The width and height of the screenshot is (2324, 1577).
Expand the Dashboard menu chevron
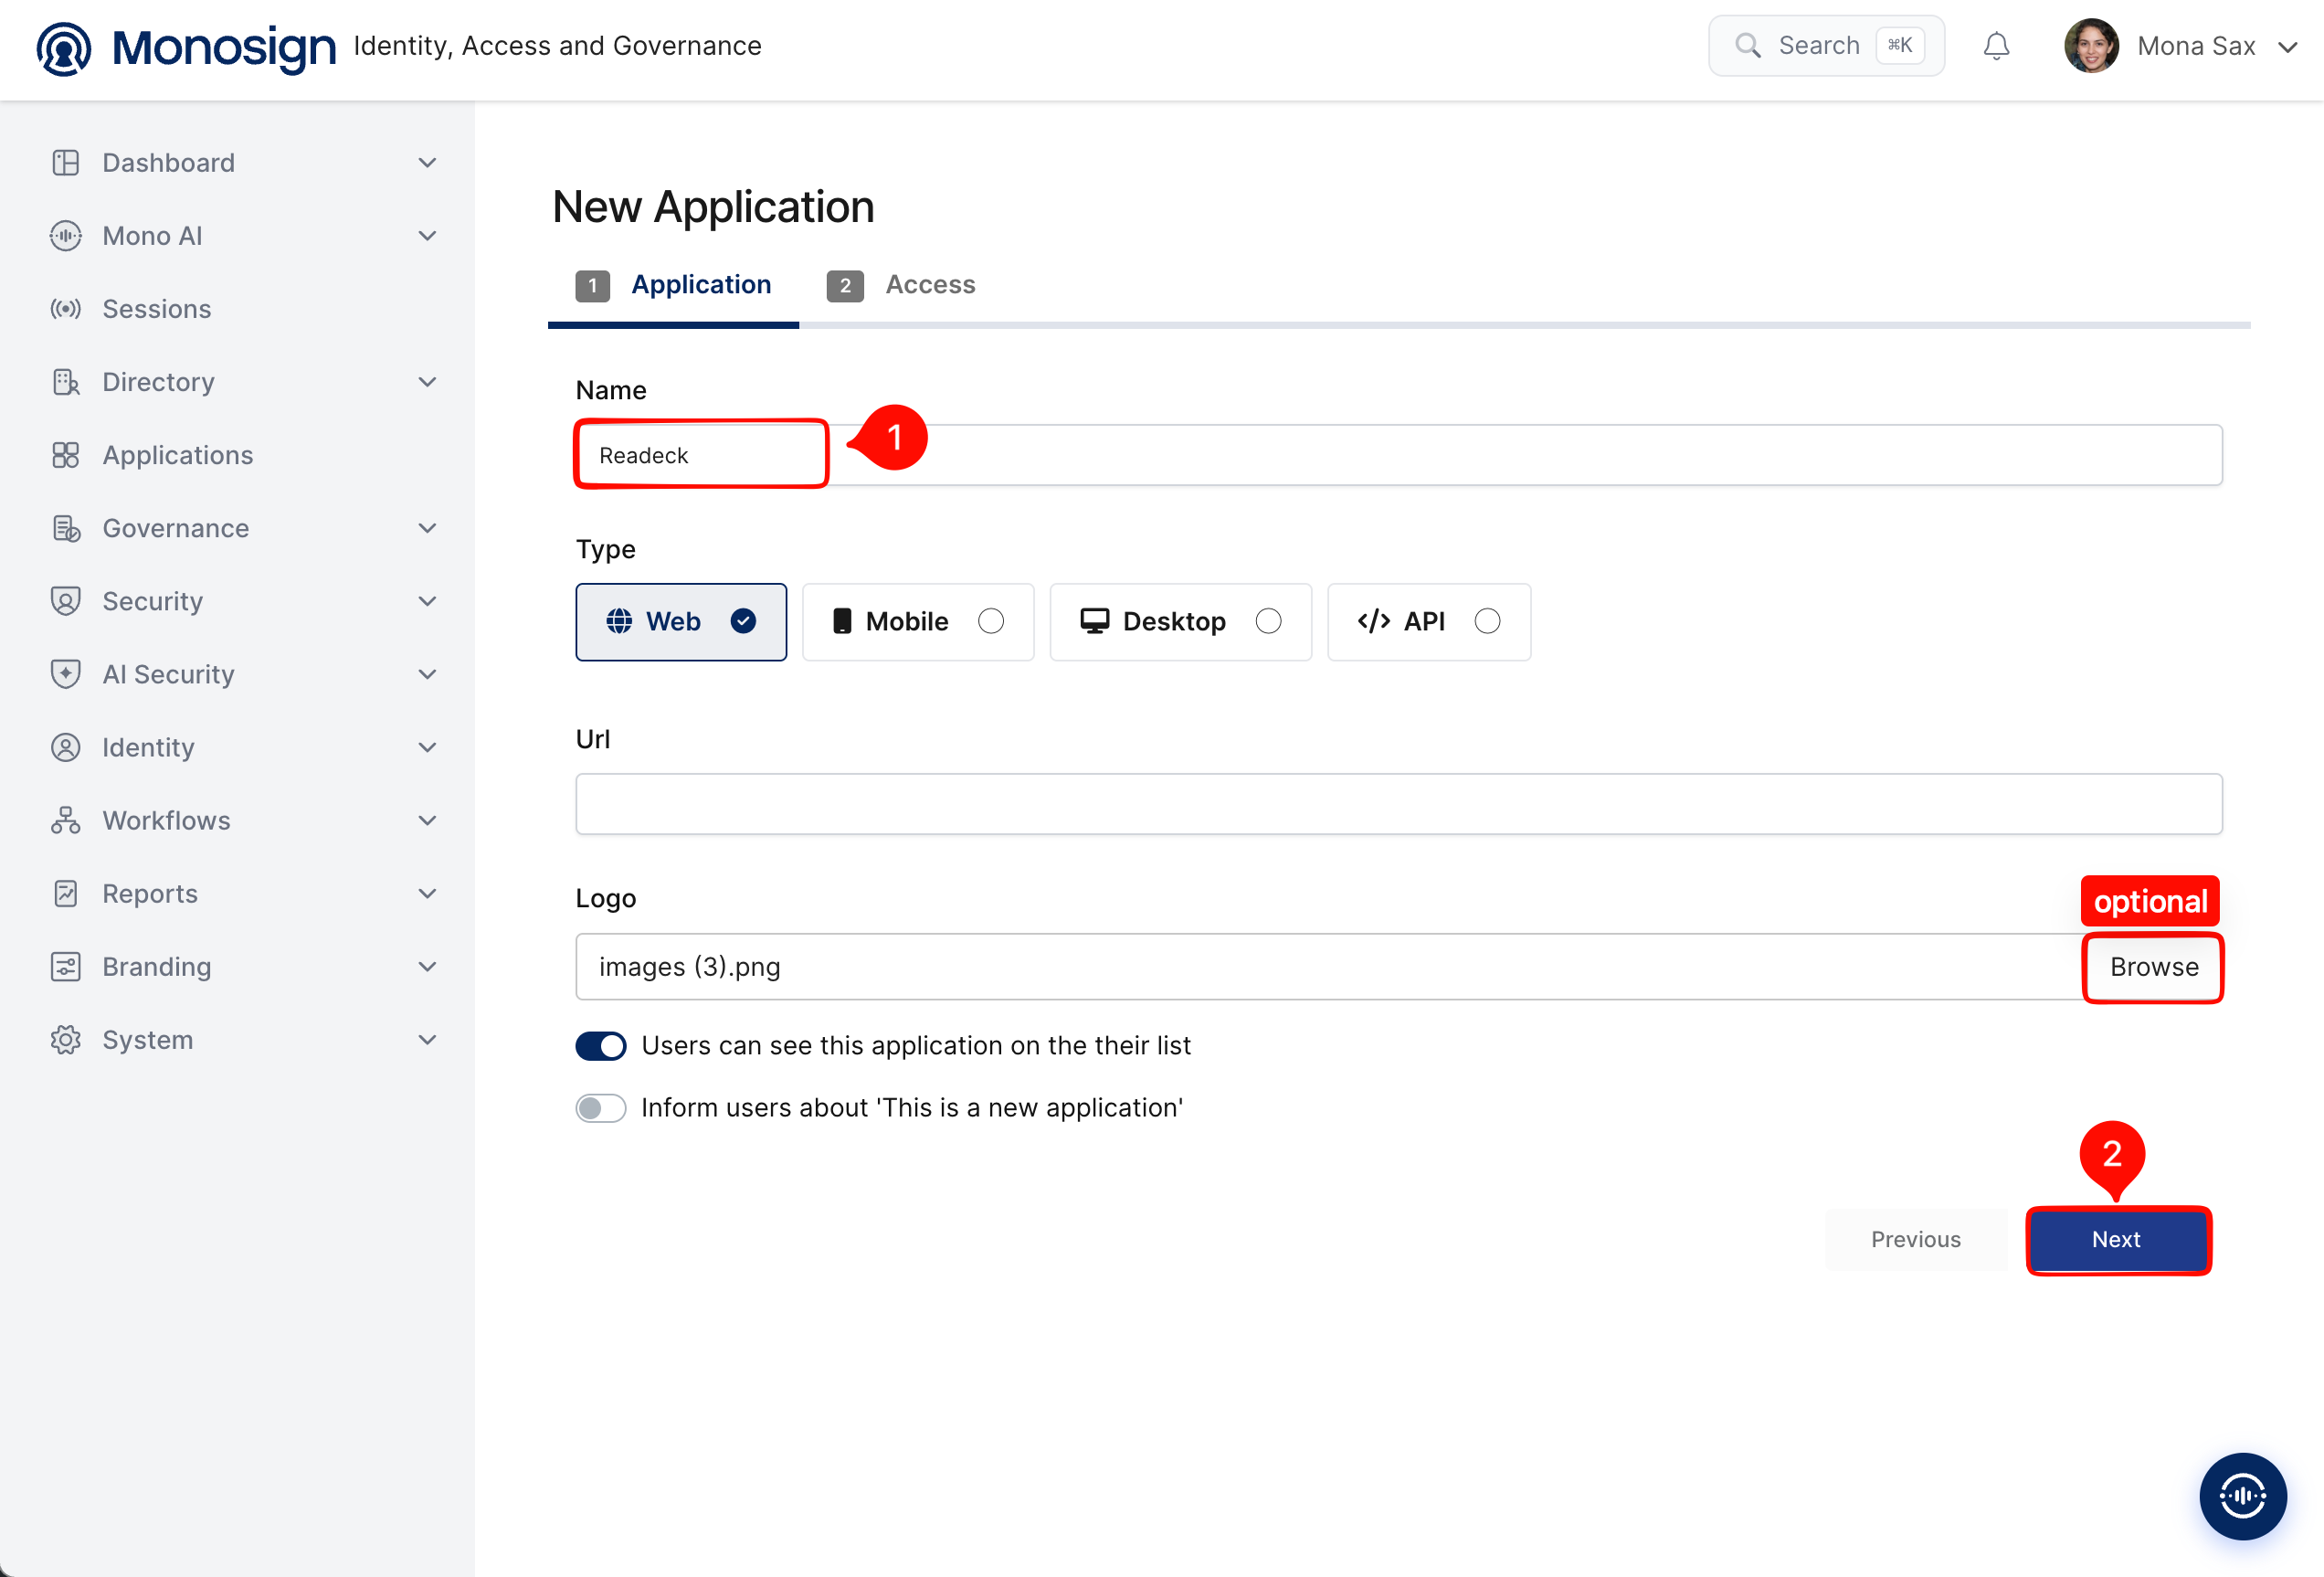click(427, 163)
